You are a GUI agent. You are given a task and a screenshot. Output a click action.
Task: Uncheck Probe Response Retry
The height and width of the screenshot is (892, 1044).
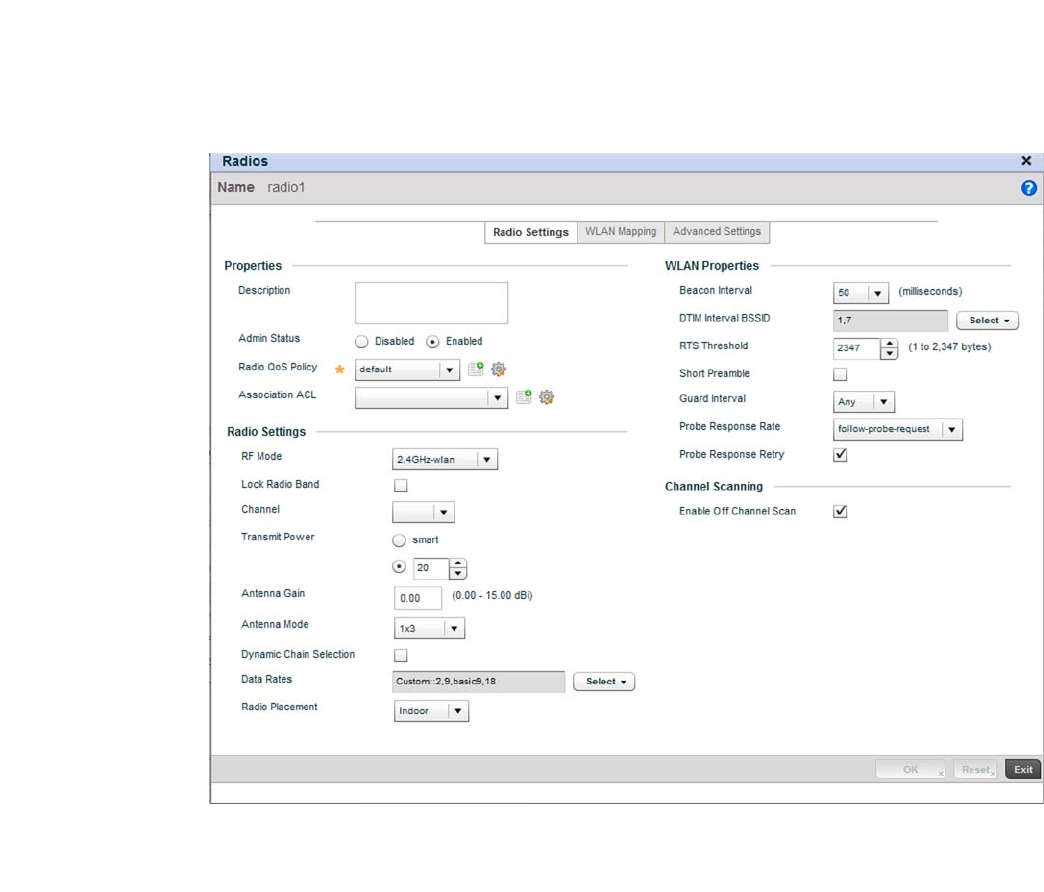[840, 455]
